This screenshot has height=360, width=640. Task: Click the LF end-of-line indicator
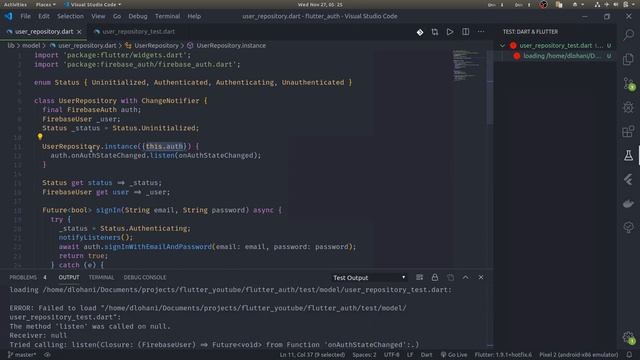[410, 355]
